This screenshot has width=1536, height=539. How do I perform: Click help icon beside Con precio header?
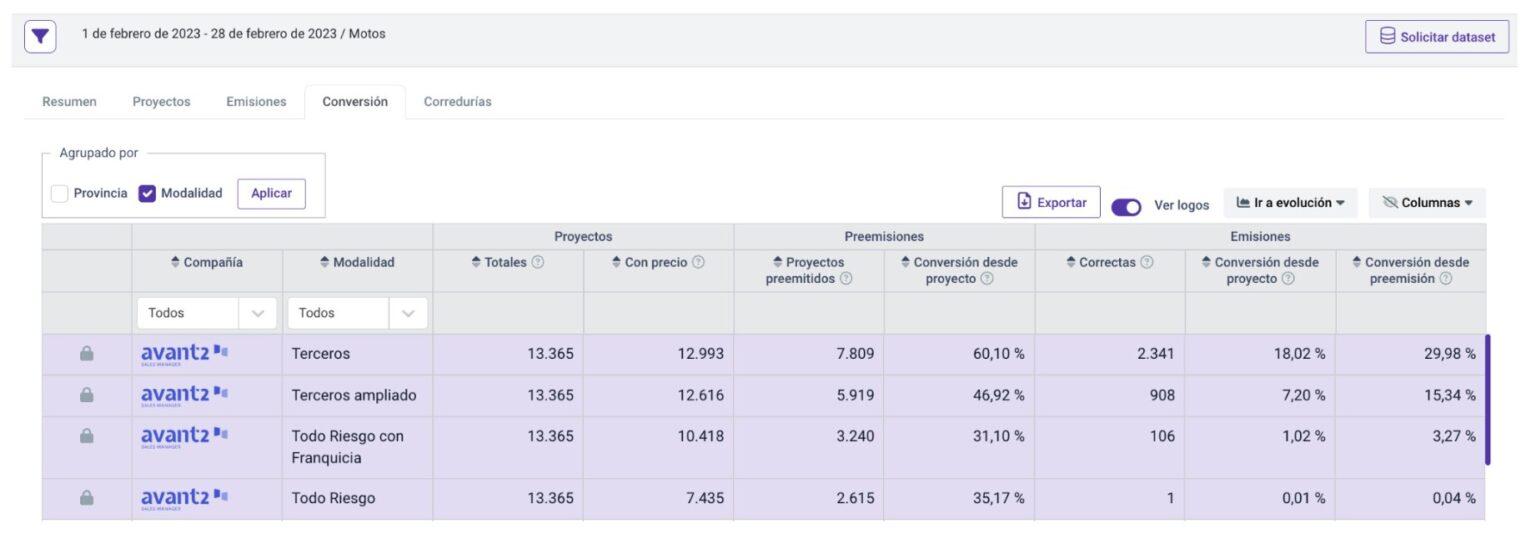tap(698, 263)
